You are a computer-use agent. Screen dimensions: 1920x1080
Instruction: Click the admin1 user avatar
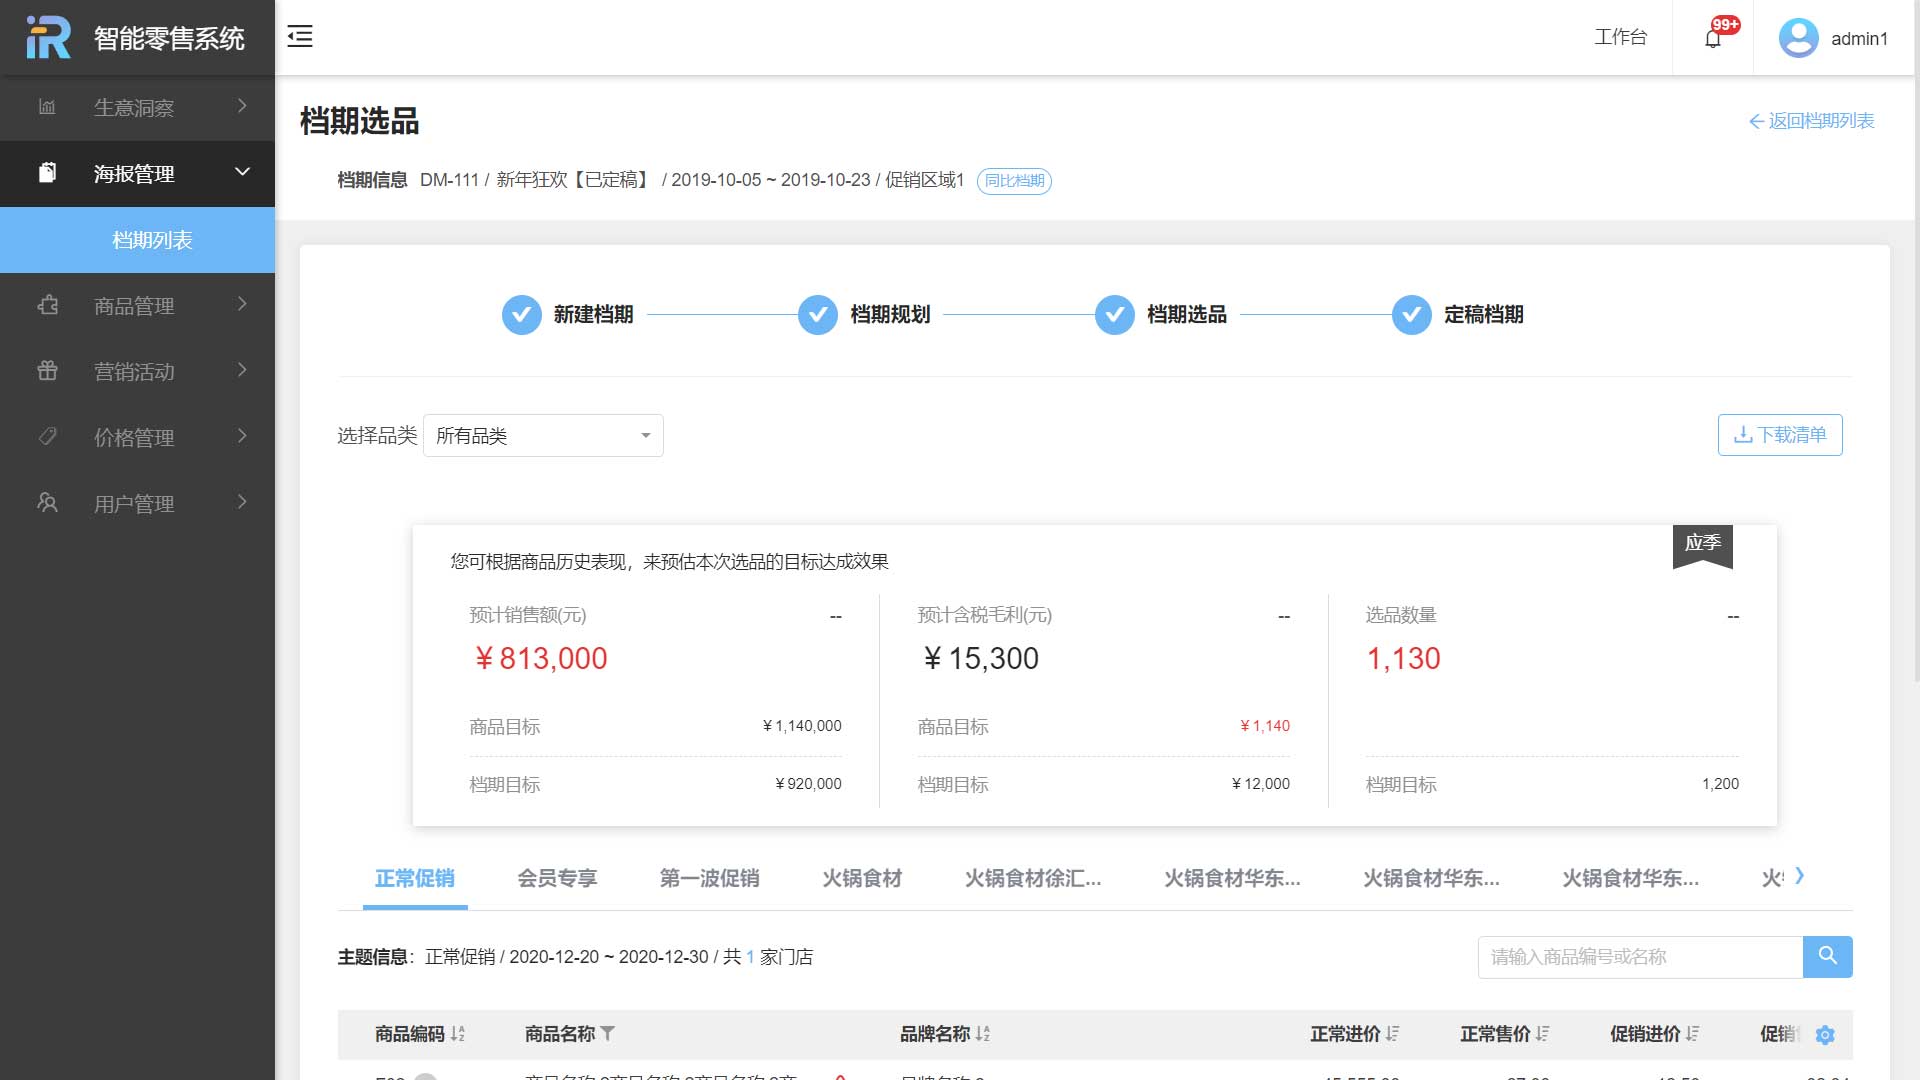click(x=1798, y=38)
